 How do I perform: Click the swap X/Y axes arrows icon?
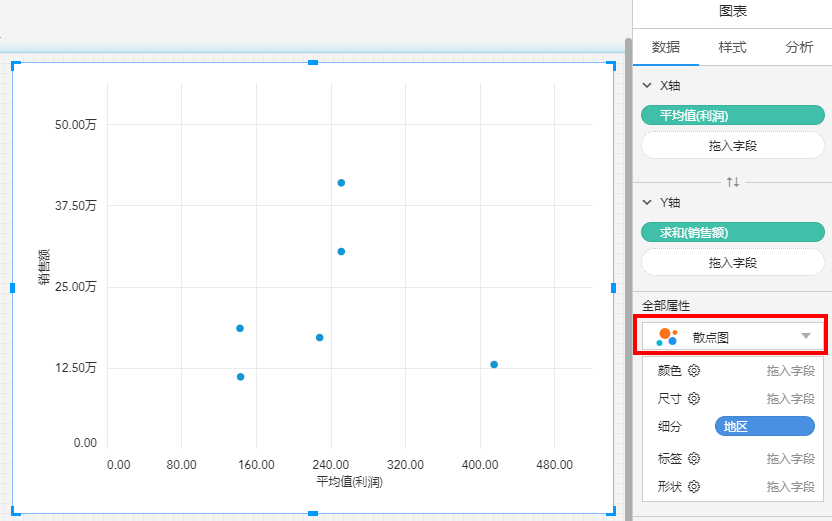733,182
